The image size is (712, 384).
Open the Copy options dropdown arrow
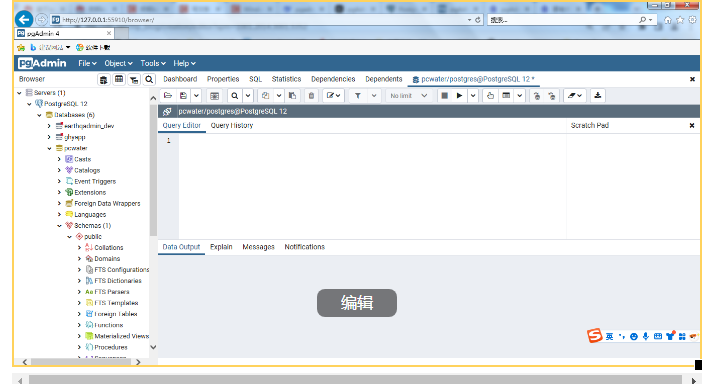point(279,96)
